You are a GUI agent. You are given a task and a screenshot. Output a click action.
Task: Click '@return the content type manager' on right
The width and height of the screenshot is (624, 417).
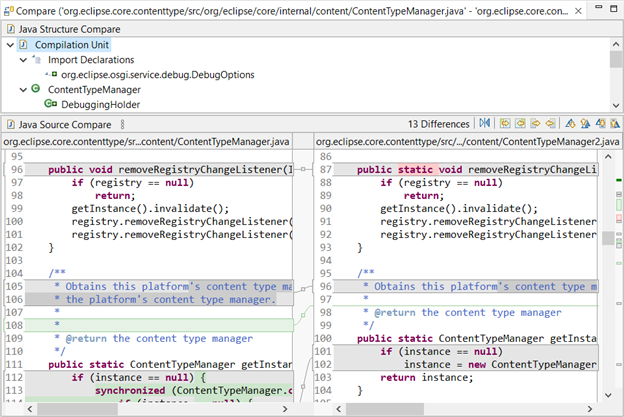[x=468, y=312]
